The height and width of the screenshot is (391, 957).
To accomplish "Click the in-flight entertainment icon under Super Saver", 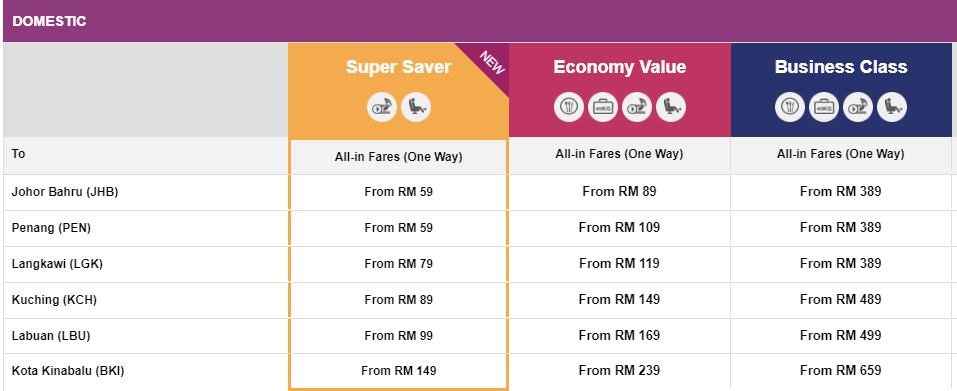I will [382, 108].
